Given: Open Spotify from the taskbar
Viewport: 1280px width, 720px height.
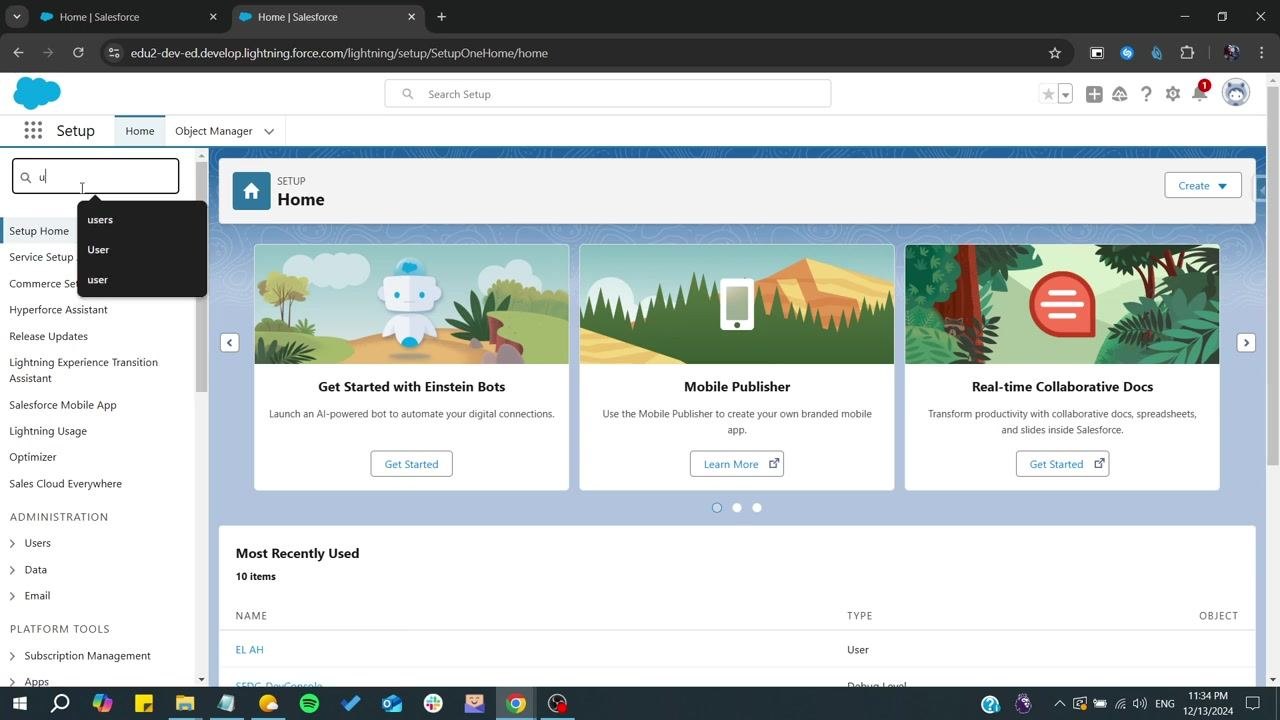Looking at the screenshot, I should coord(309,703).
